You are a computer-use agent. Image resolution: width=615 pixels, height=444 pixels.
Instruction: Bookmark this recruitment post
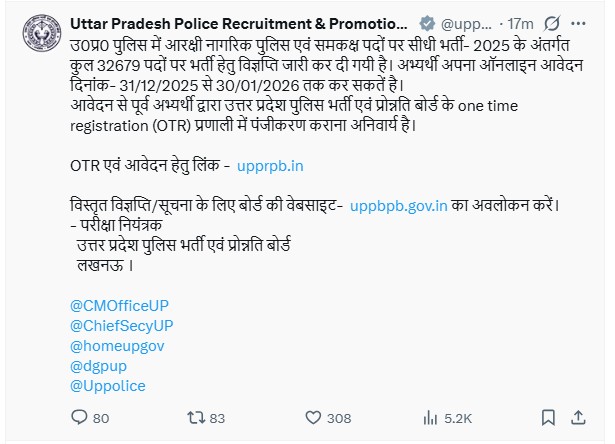coord(548,417)
